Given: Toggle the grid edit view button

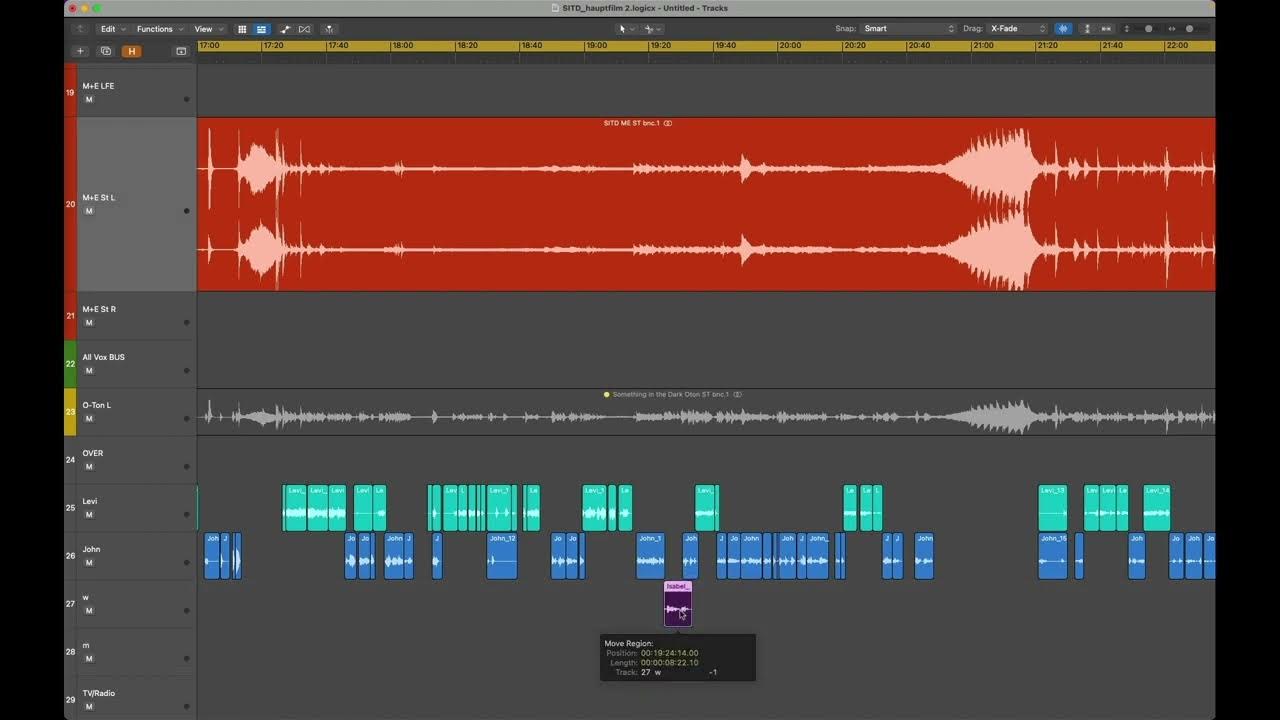Looking at the screenshot, I should click(x=242, y=29).
